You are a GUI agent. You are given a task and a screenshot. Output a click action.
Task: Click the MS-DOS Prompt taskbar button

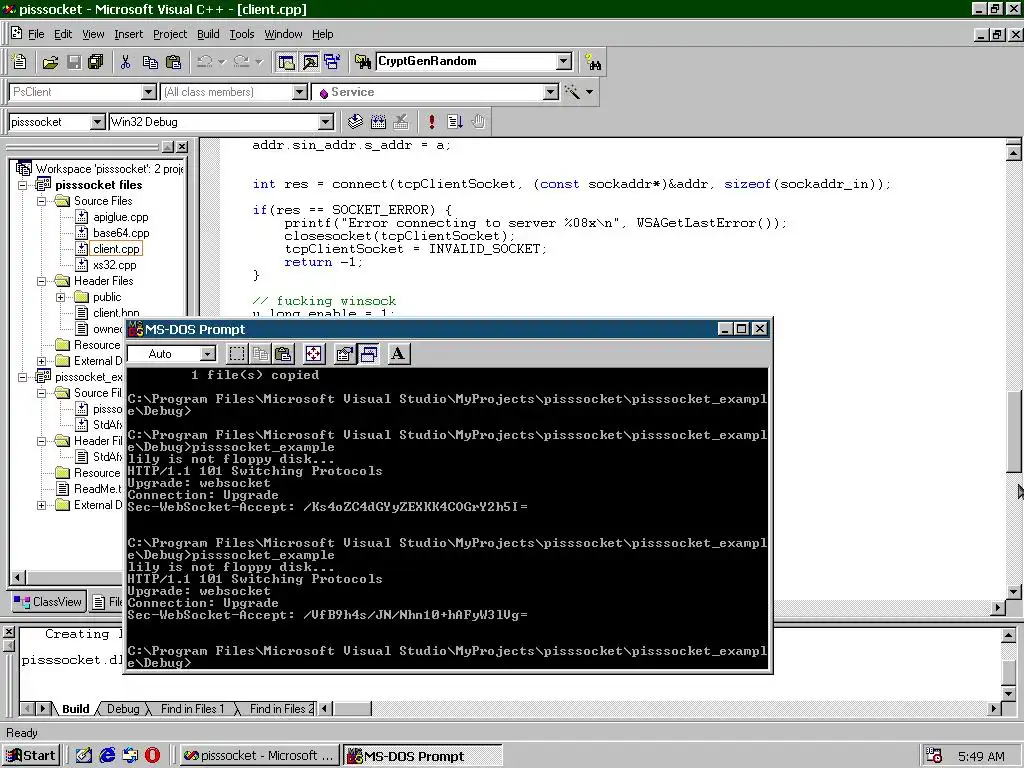pos(423,756)
